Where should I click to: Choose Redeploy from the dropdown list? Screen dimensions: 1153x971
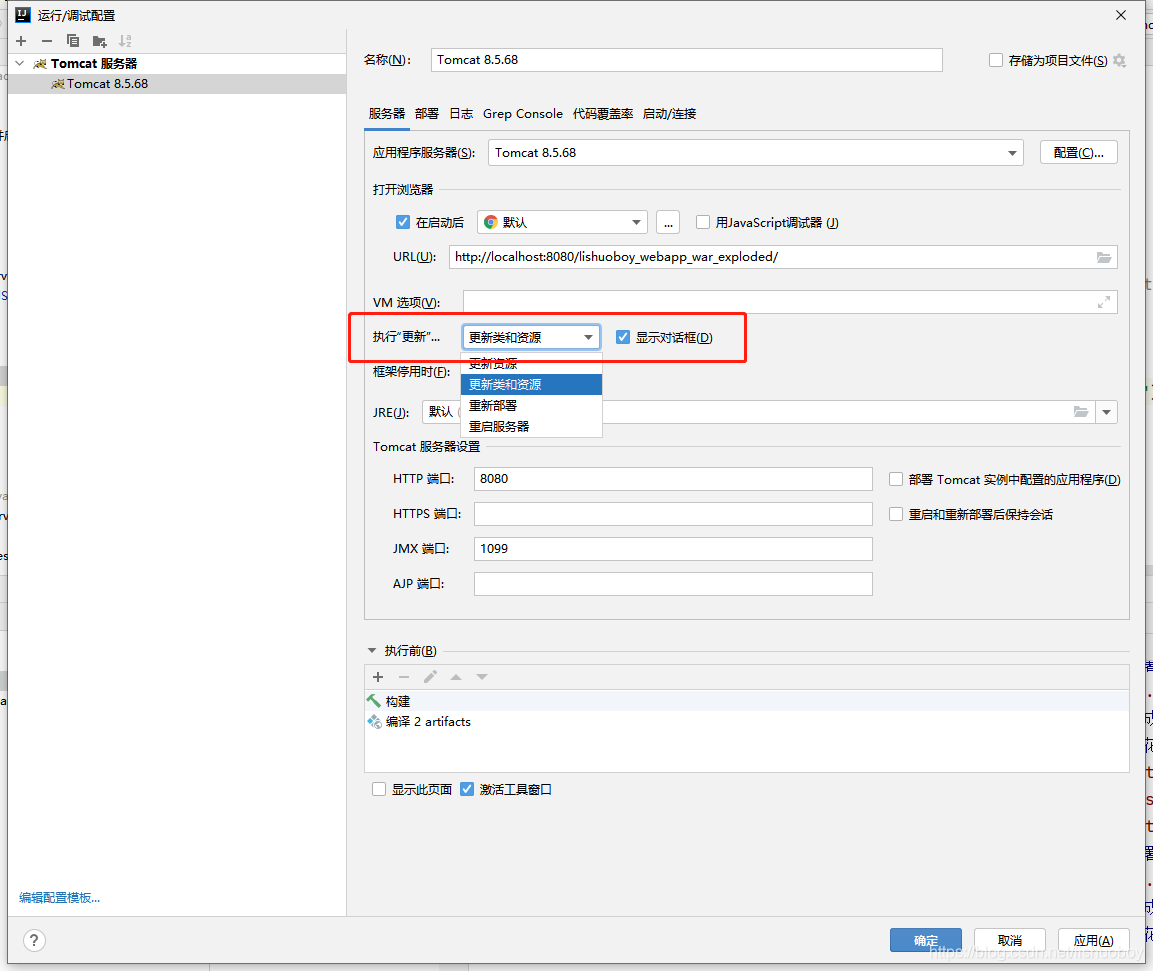tap(531, 405)
